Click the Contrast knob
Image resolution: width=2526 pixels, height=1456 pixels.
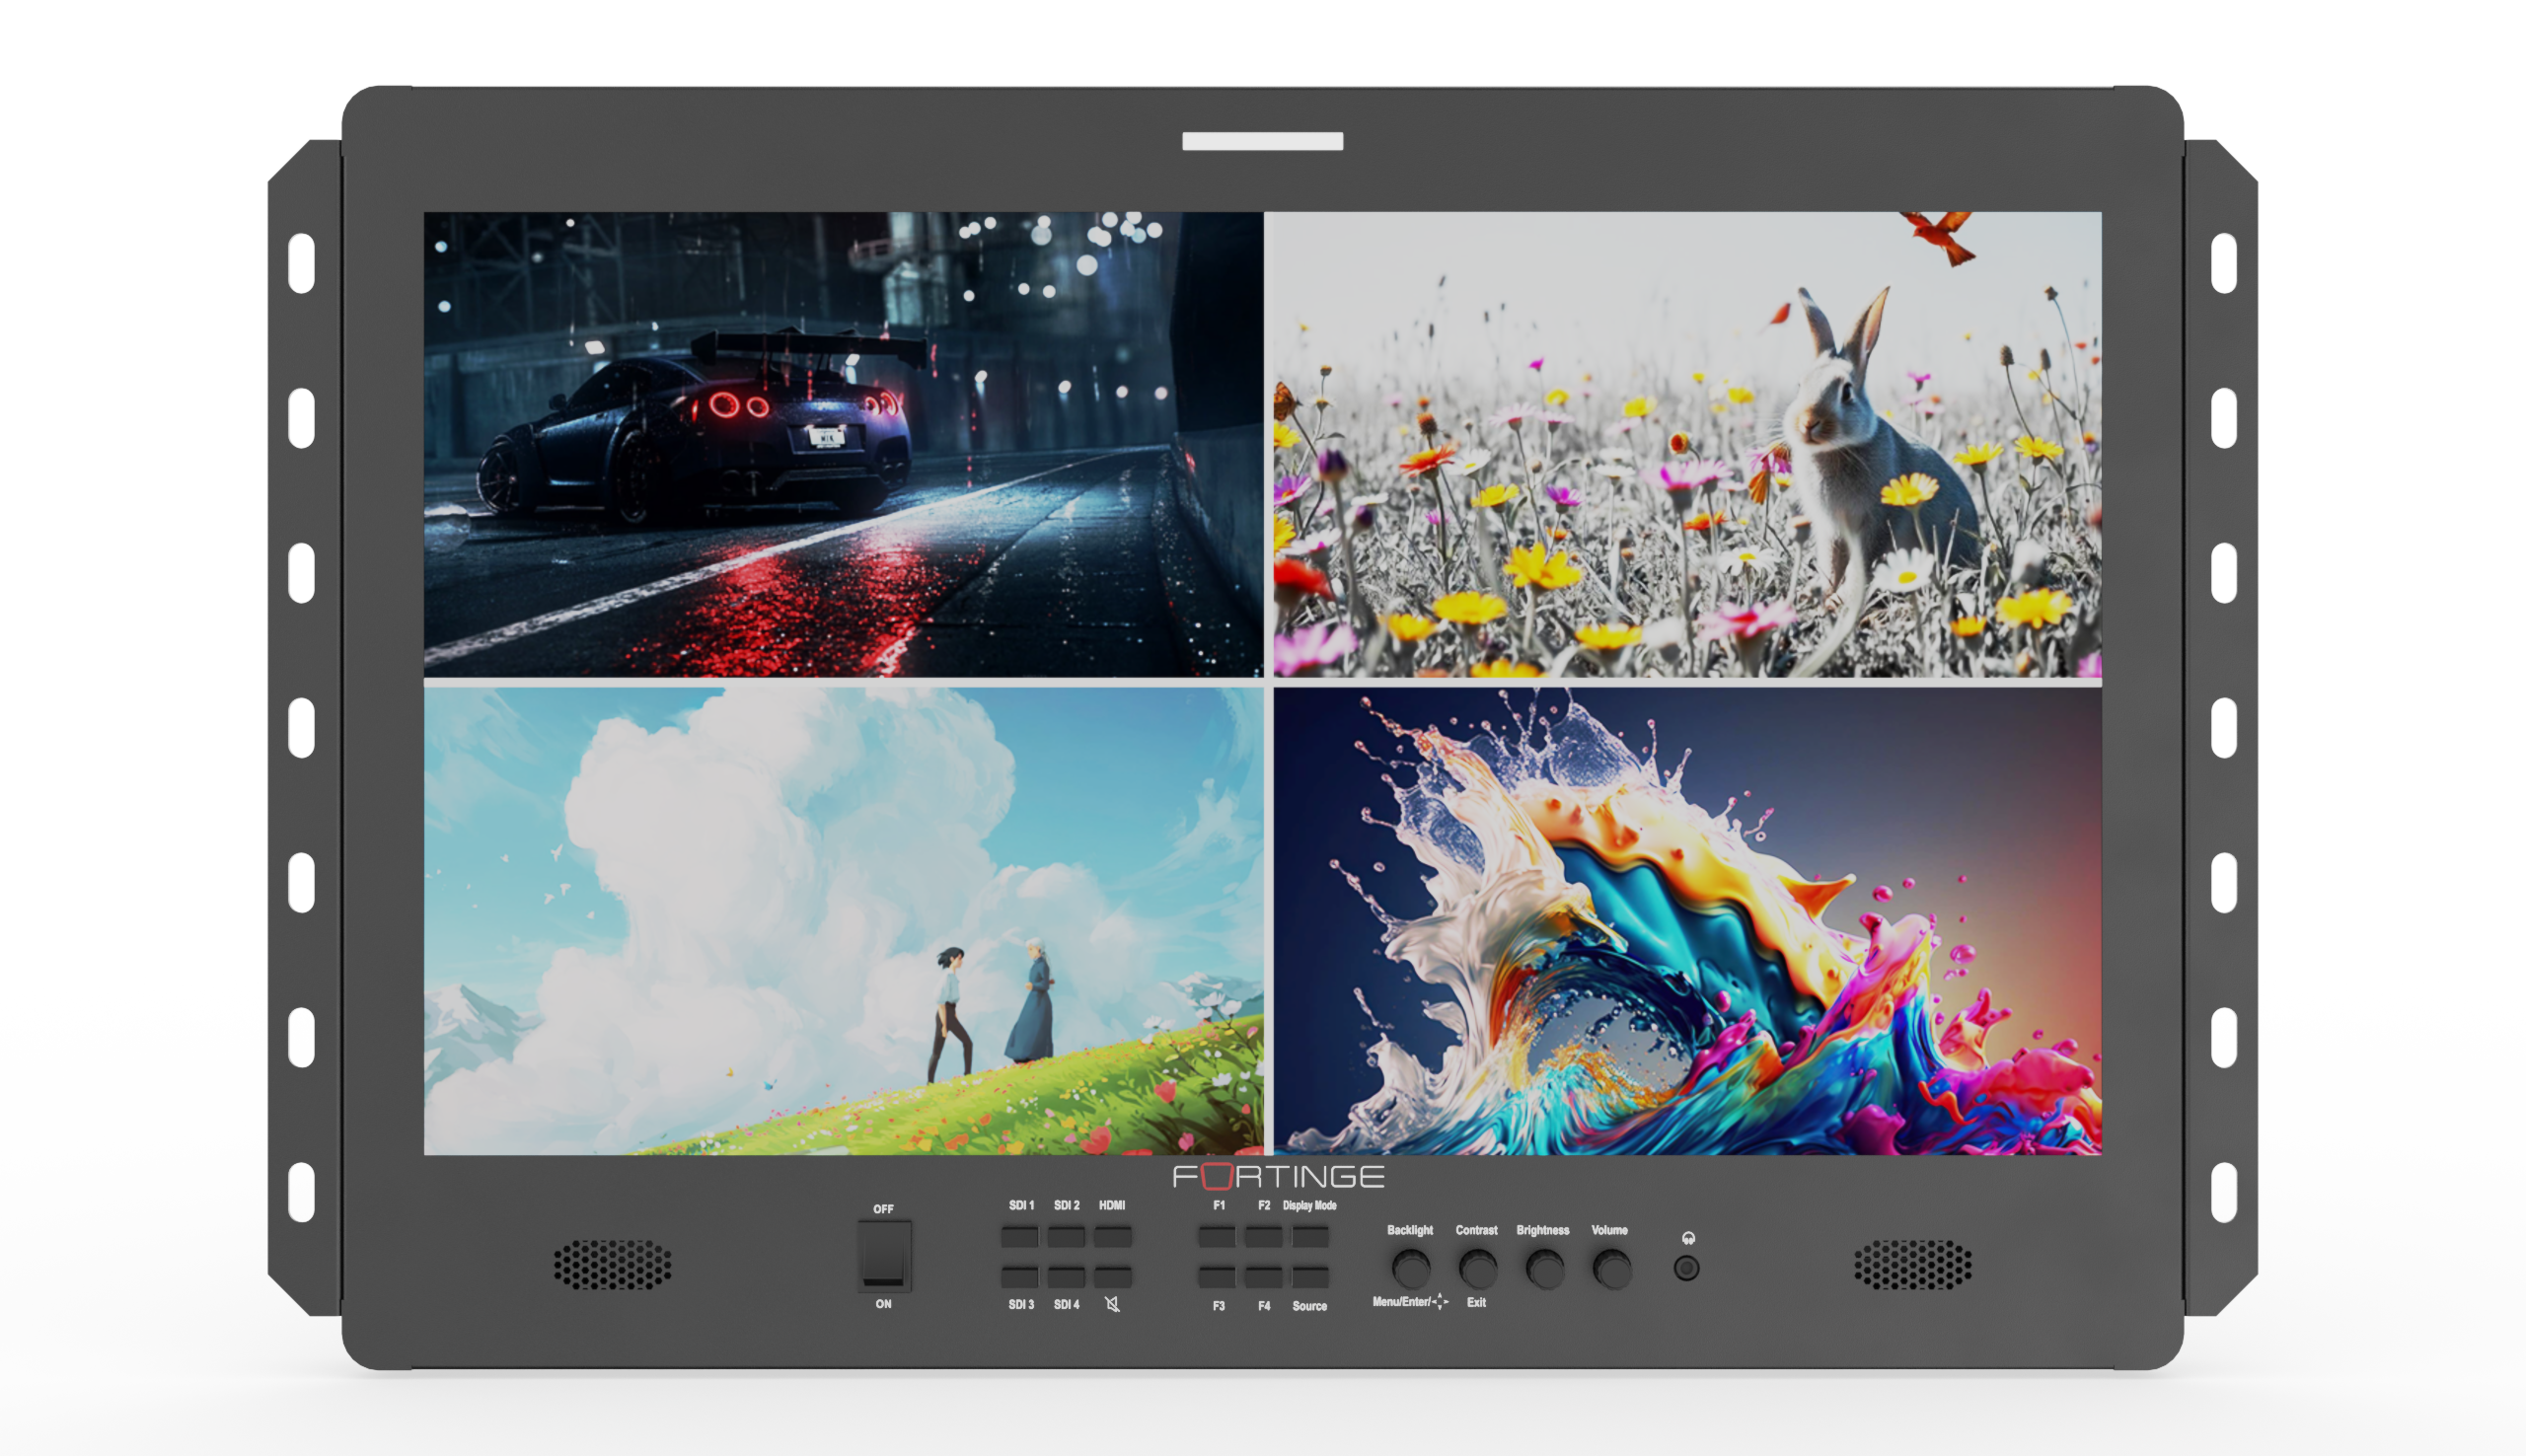tap(1478, 1269)
